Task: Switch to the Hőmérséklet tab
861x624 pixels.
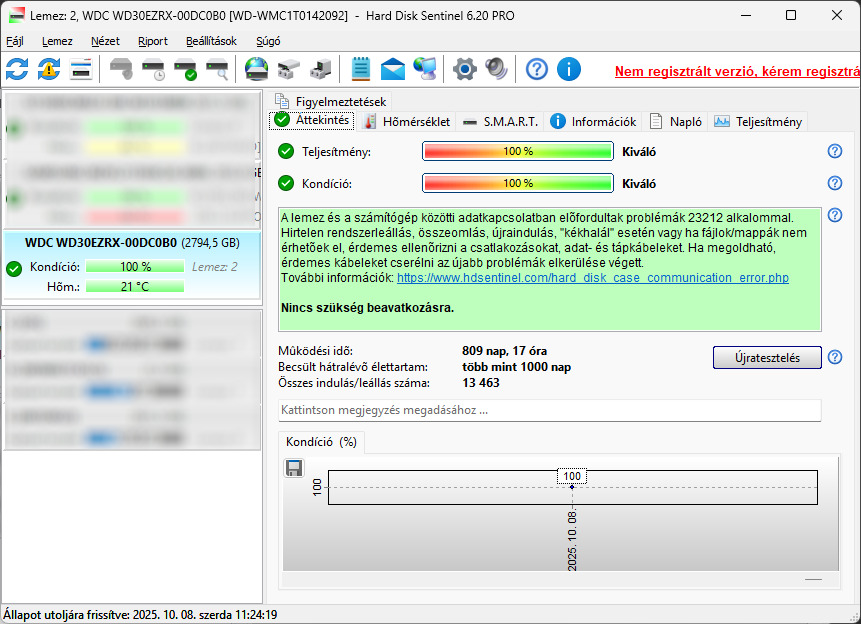Action: (x=407, y=121)
